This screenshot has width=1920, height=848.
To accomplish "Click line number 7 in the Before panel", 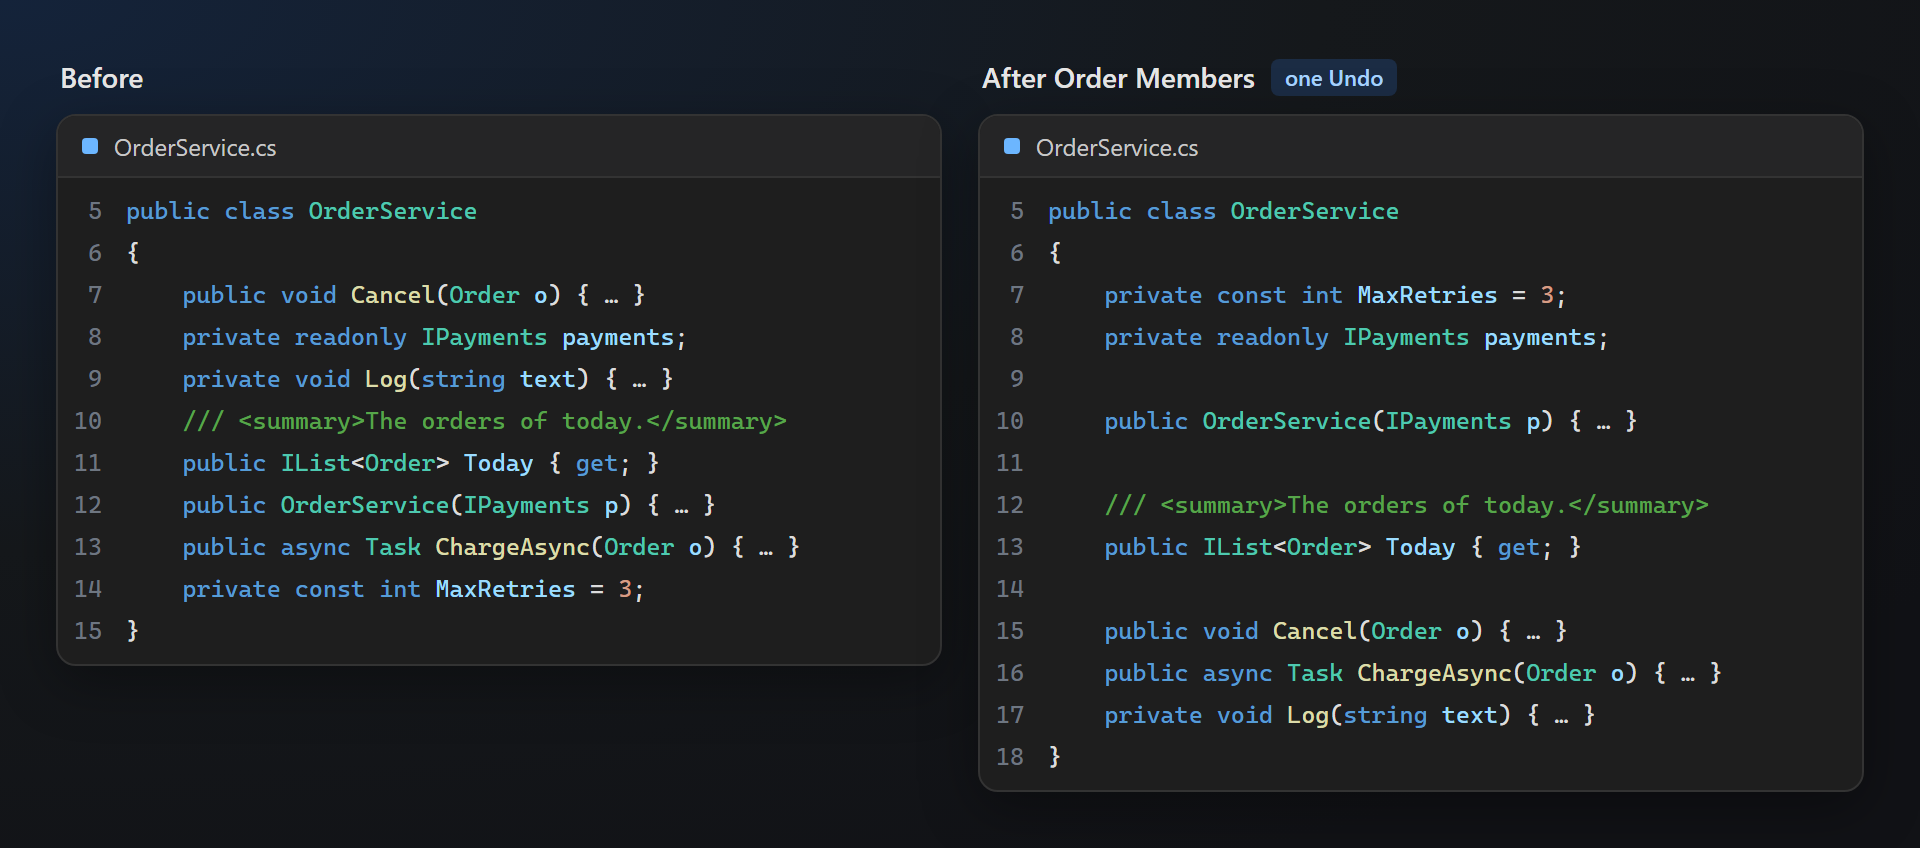I will coord(95,296).
